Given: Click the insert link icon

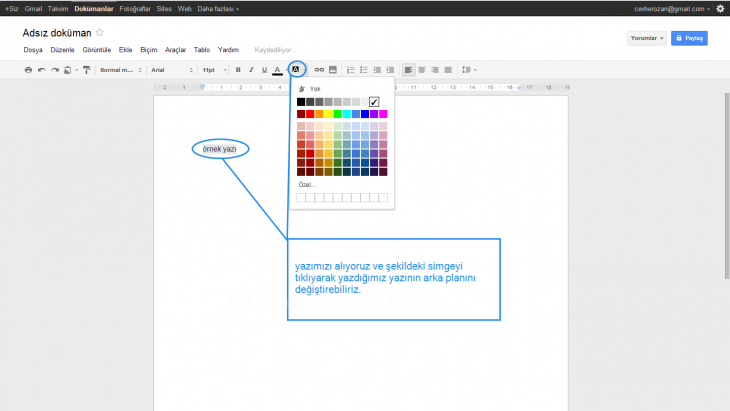Looking at the screenshot, I should [x=320, y=70].
